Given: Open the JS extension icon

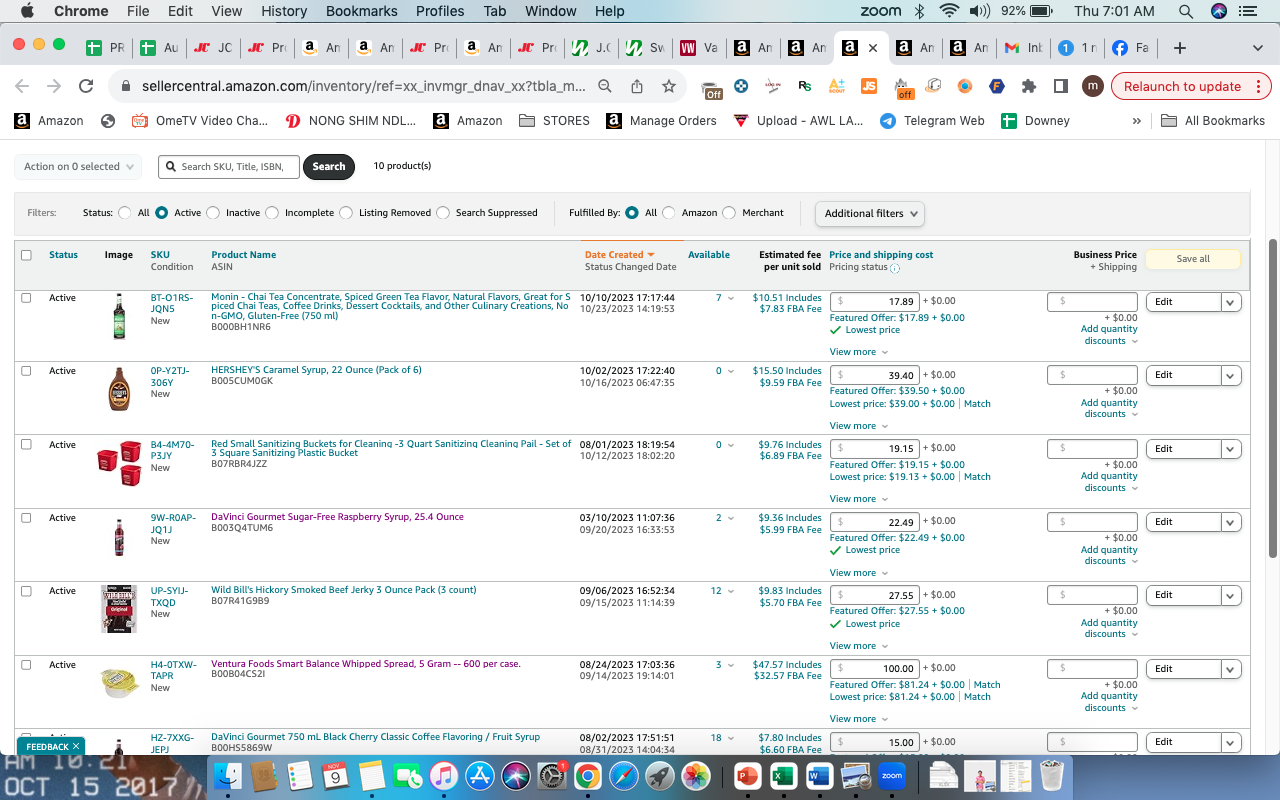Looking at the screenshot, I should (x=869, y=86).
